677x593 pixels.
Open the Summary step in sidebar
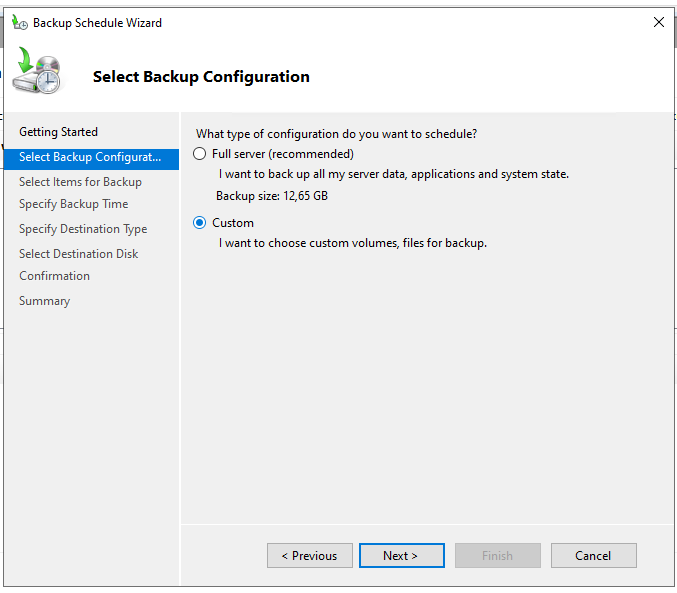44,301
